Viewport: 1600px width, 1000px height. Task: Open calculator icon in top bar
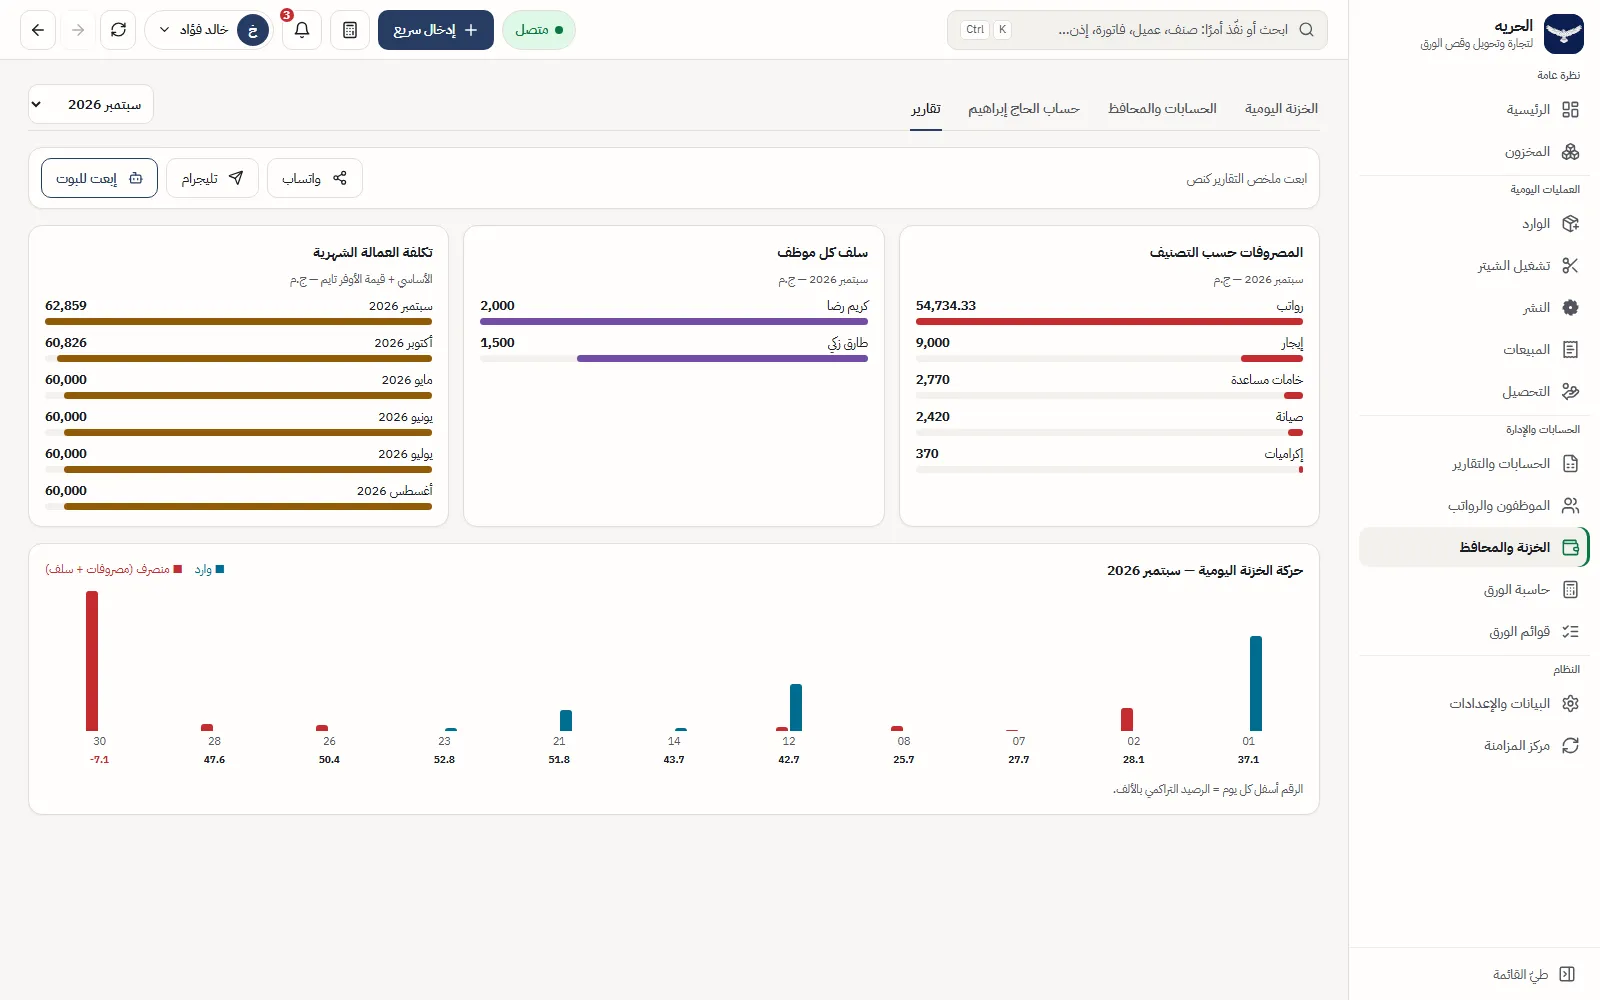[x=350, y=30]
